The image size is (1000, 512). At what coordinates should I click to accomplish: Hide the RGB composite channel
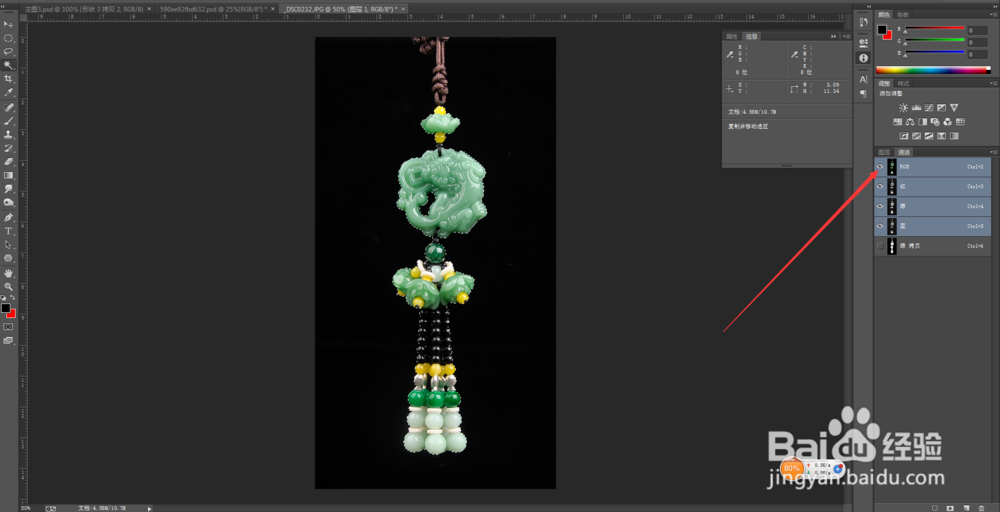(880, 167)
